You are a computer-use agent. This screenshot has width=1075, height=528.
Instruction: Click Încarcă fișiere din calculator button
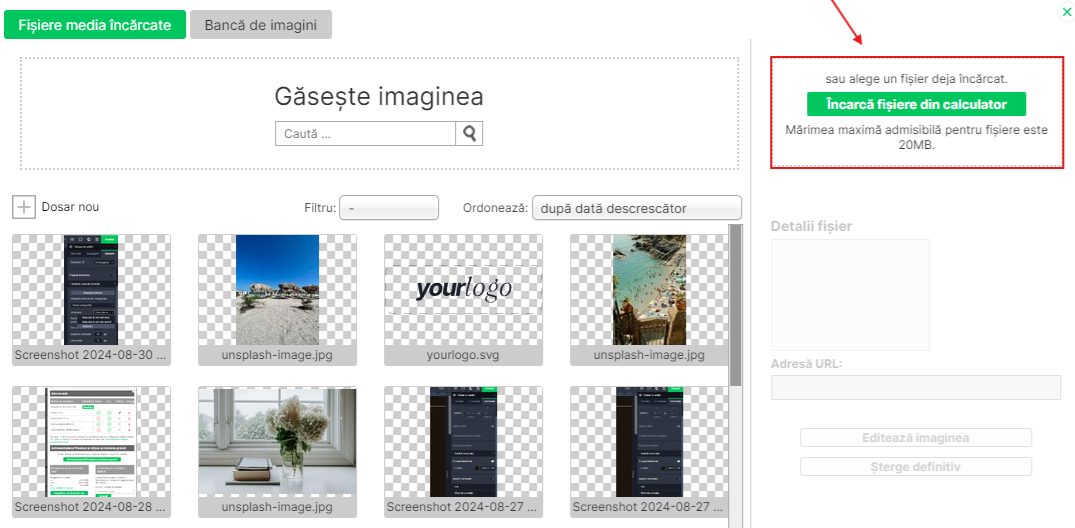point(916,104)
